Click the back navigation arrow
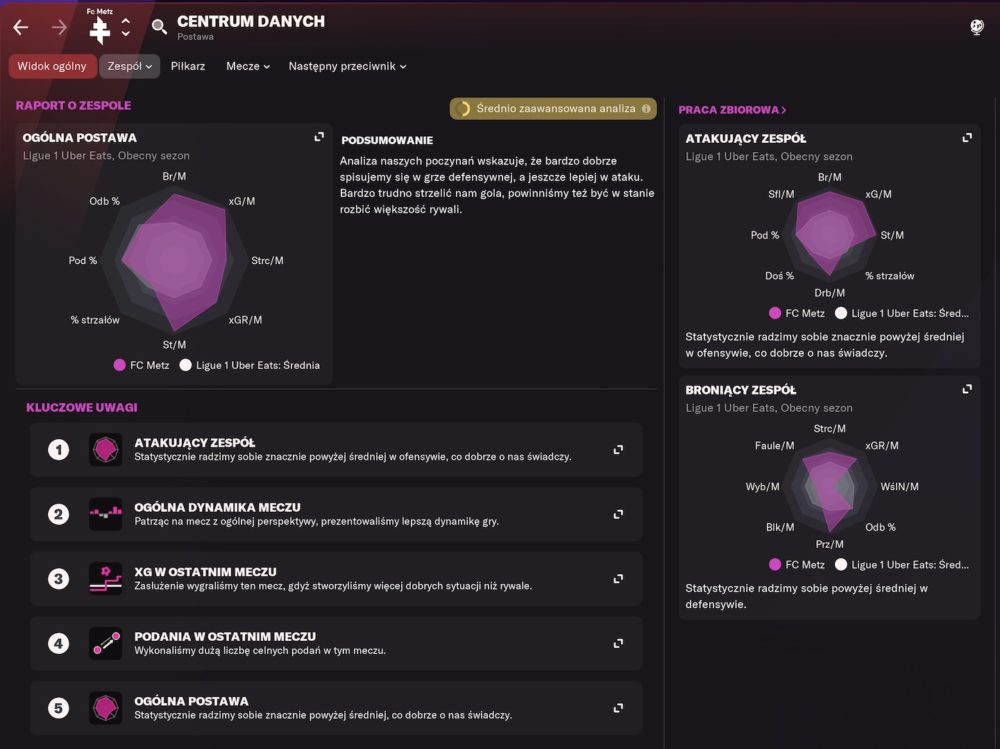Image resolution: width=1000 pixels, height=749 pixels. click(20, 28)
